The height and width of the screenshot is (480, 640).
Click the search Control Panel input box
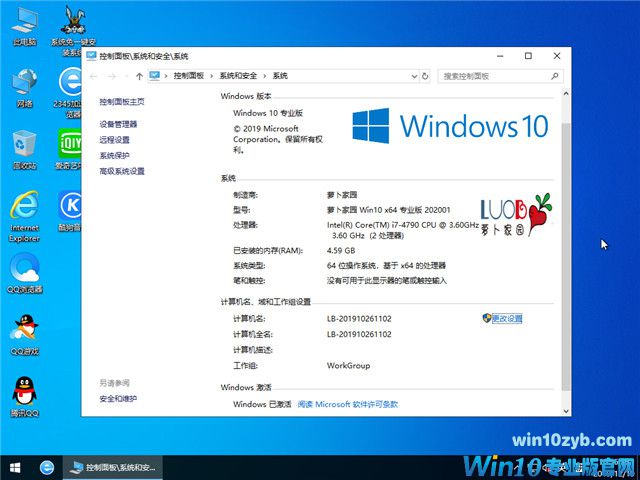[x=495, y=76]
